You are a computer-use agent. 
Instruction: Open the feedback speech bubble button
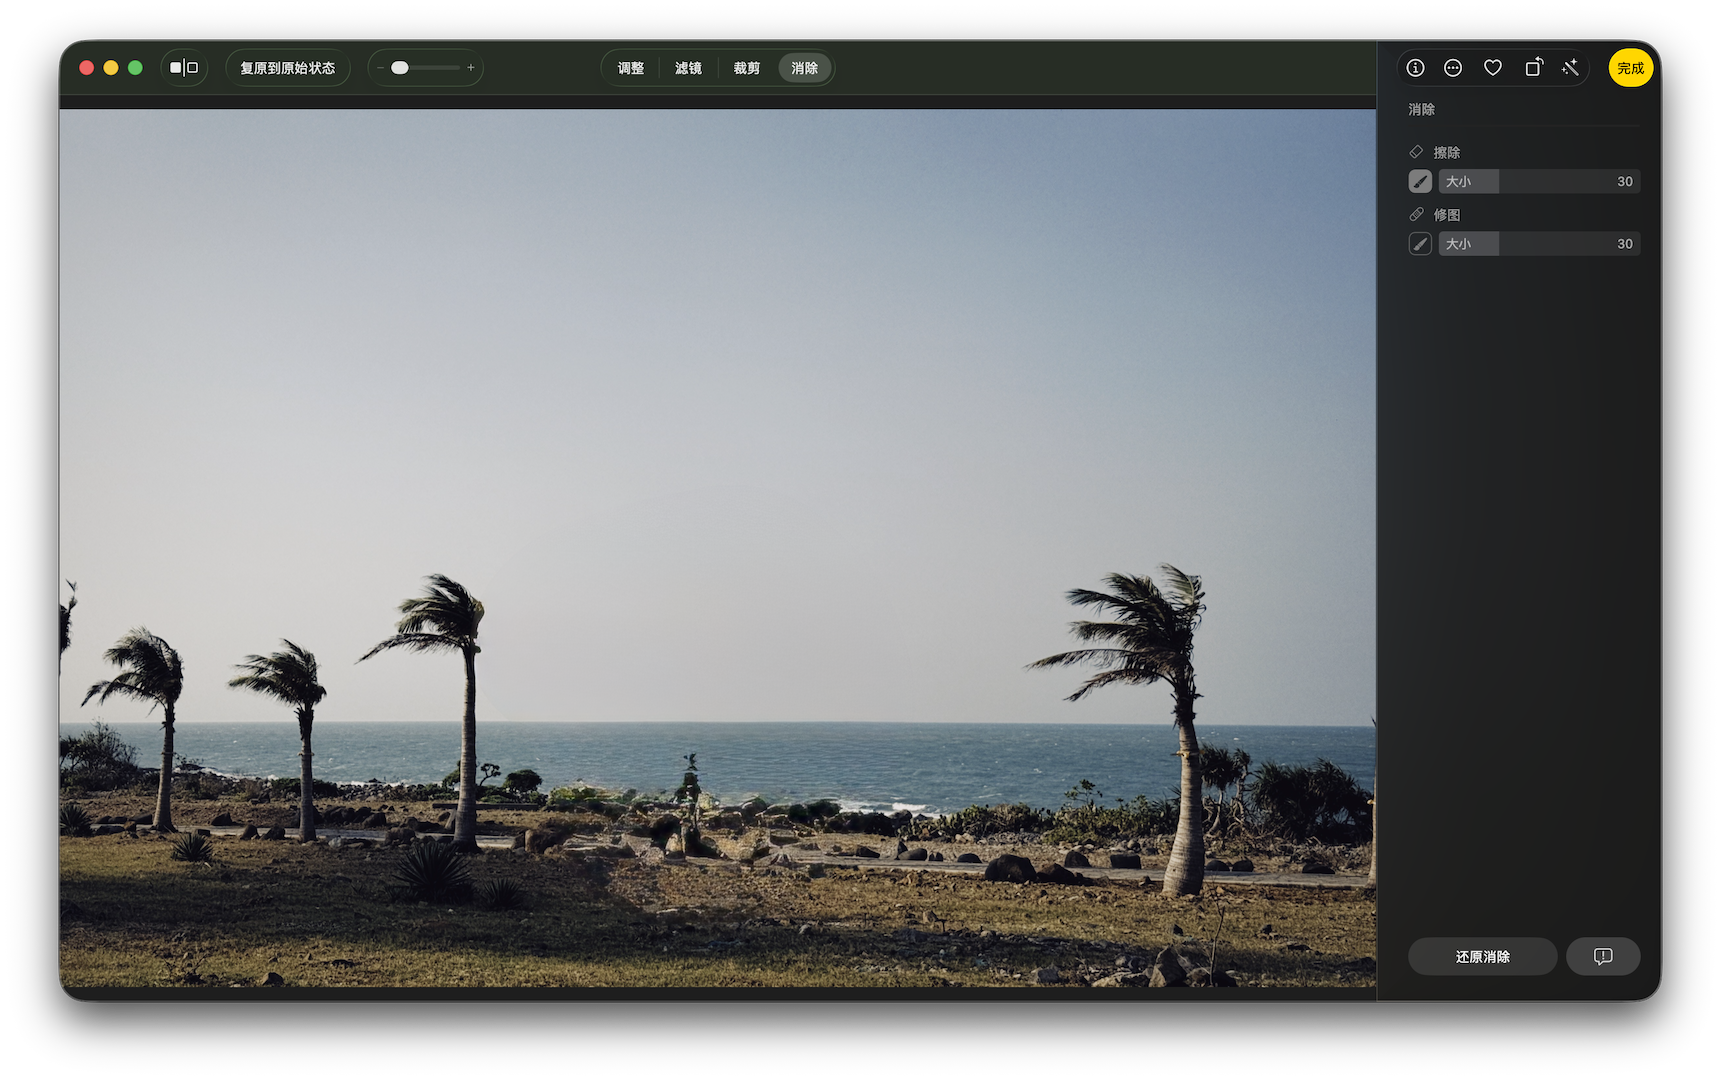1602,957
